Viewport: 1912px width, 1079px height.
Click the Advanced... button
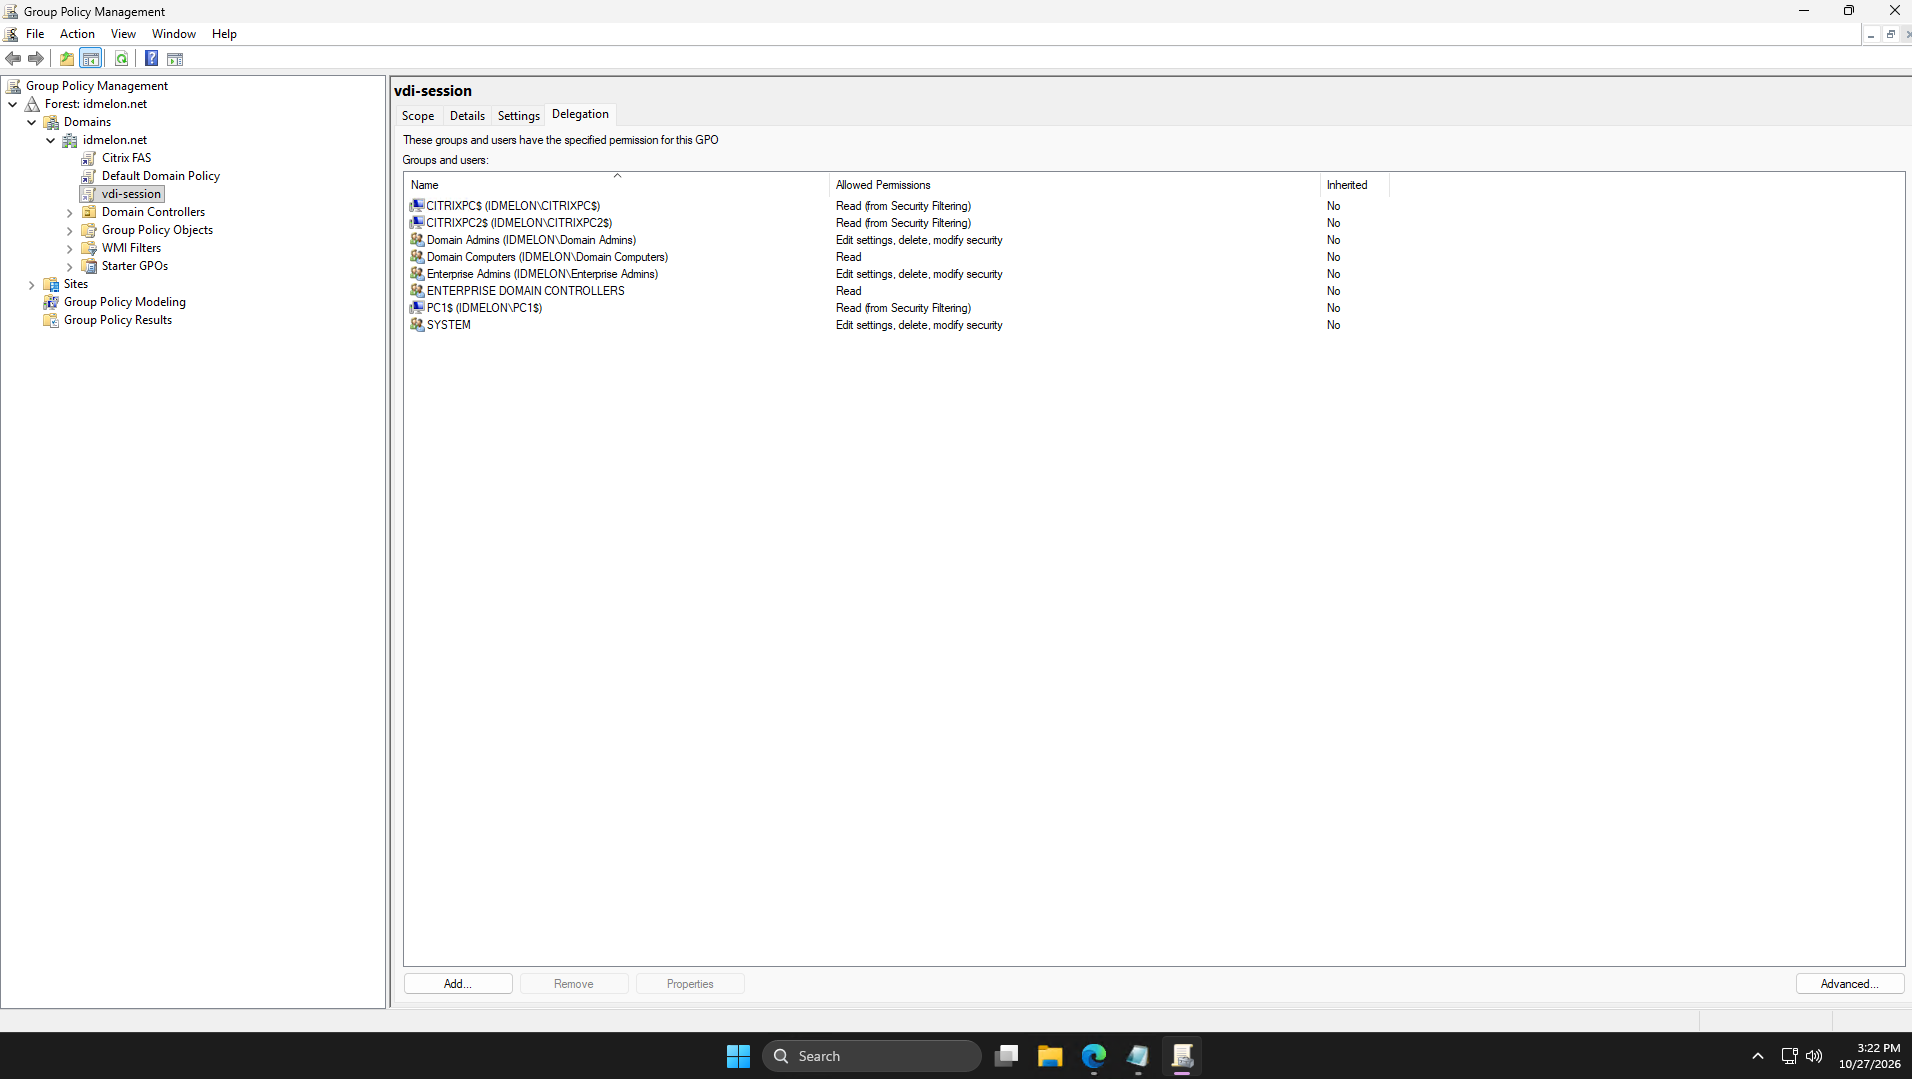point(1849,984)
